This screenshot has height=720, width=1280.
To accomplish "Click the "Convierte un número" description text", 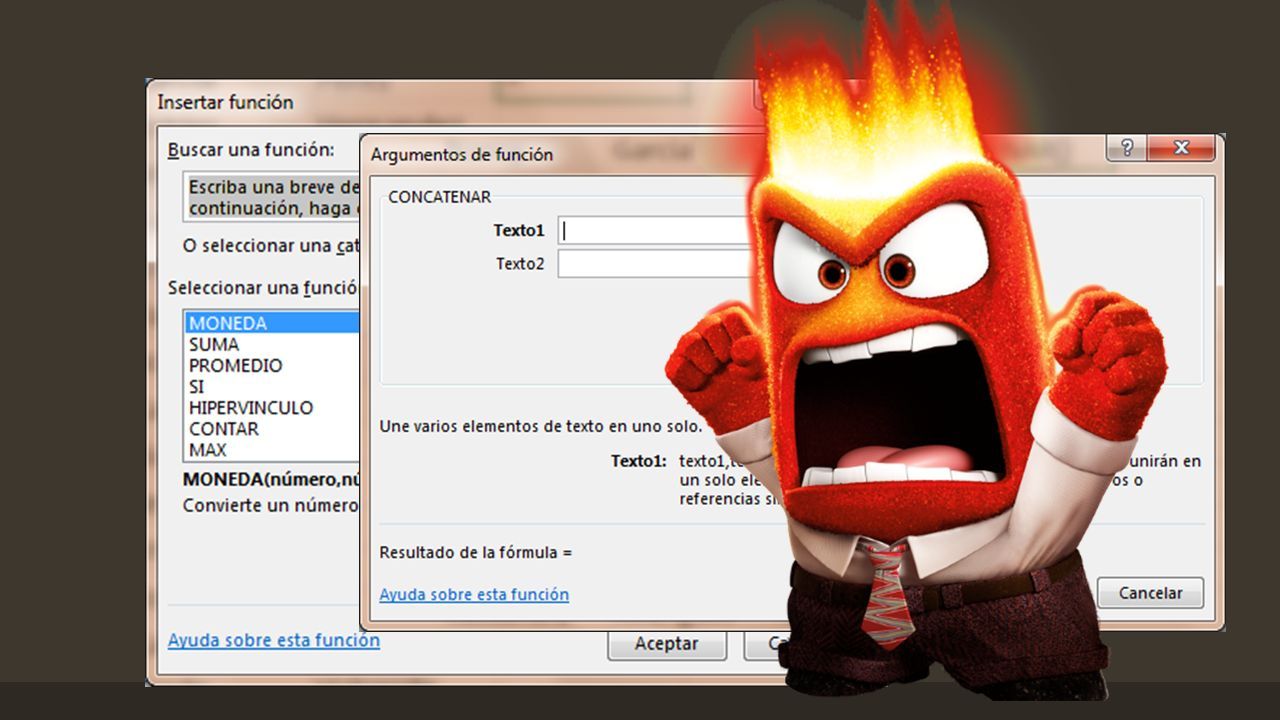I will coord(270,505).
